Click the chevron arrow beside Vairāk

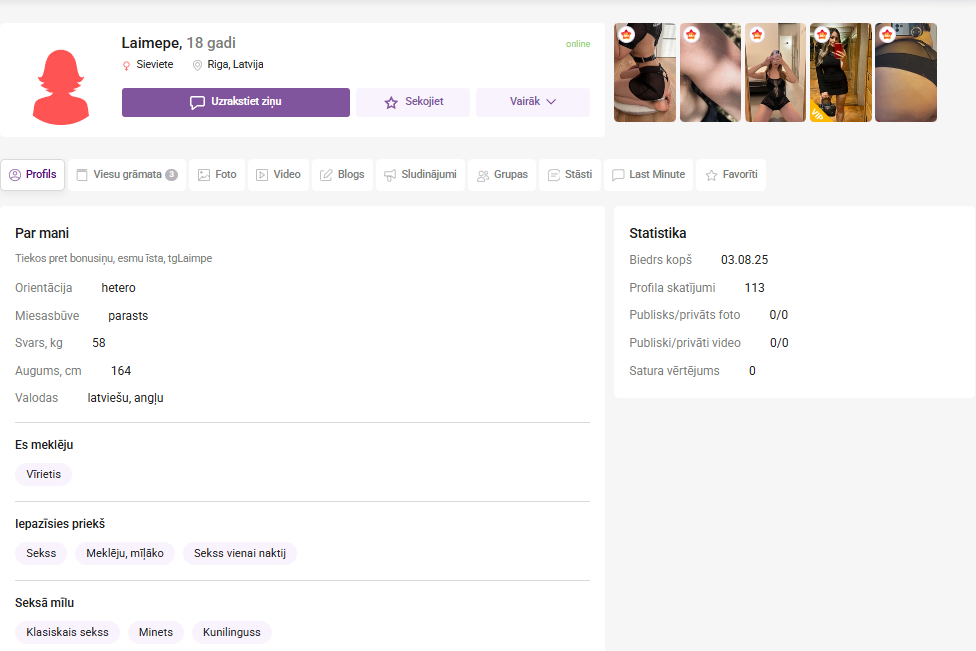click(551, 101)
